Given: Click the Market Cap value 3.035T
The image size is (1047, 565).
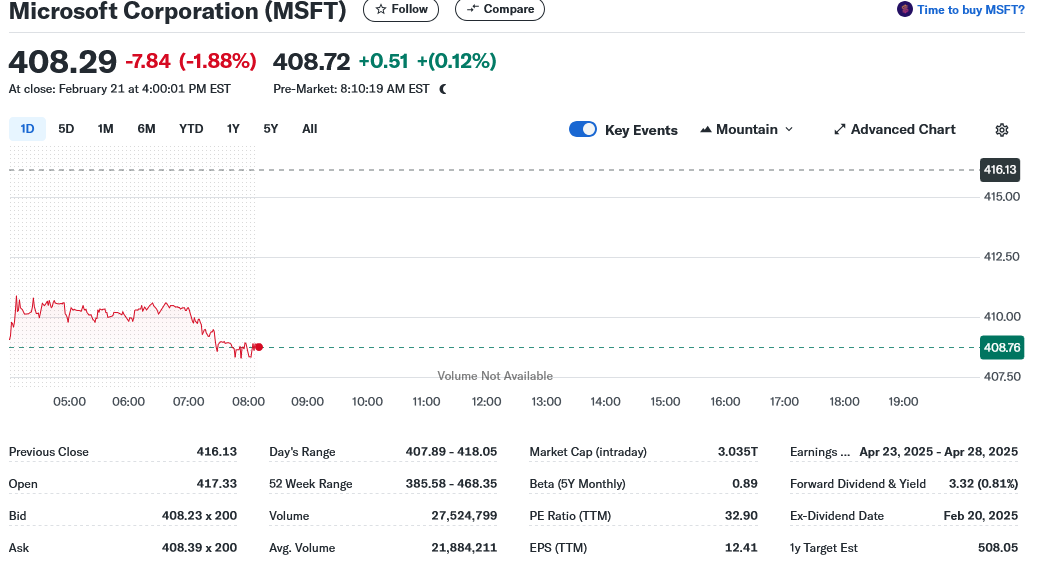Looking at the screenshot, I should point(738,452).
